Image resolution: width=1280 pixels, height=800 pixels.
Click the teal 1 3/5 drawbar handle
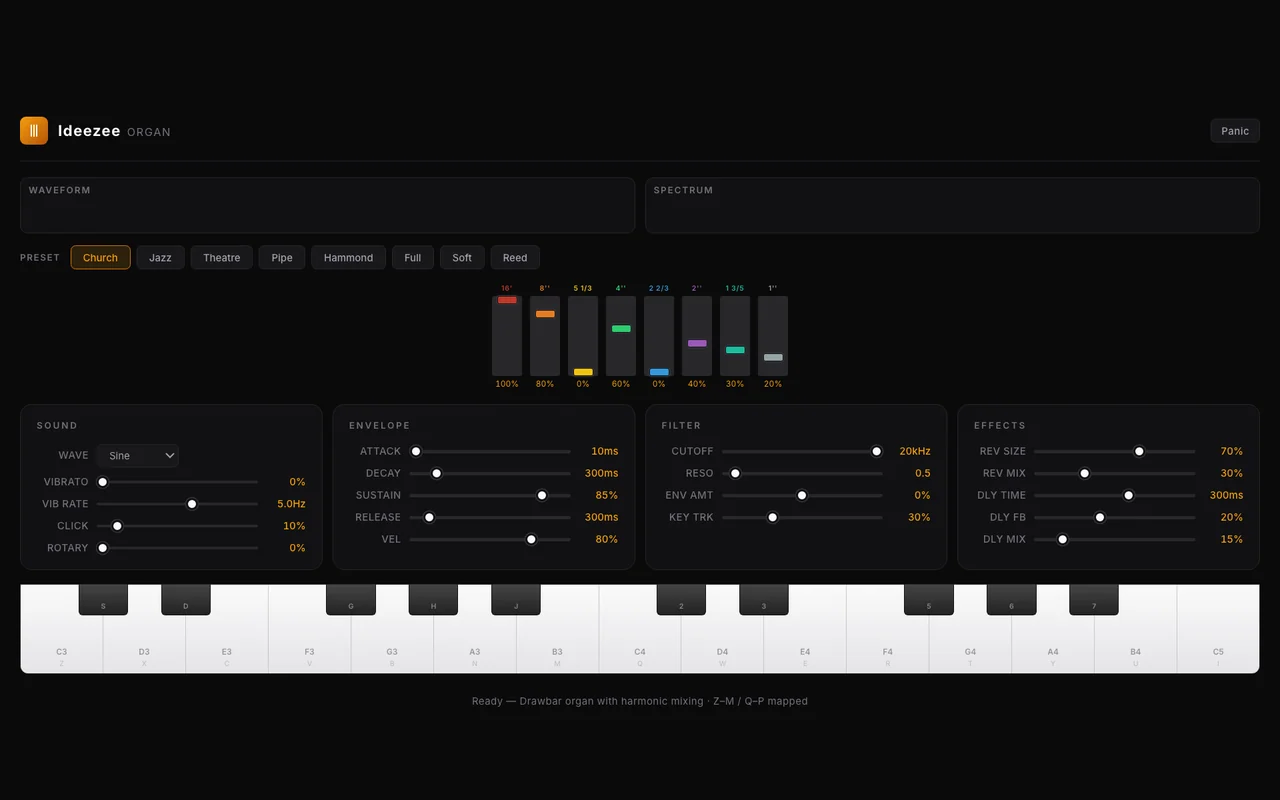pos(735,350)
